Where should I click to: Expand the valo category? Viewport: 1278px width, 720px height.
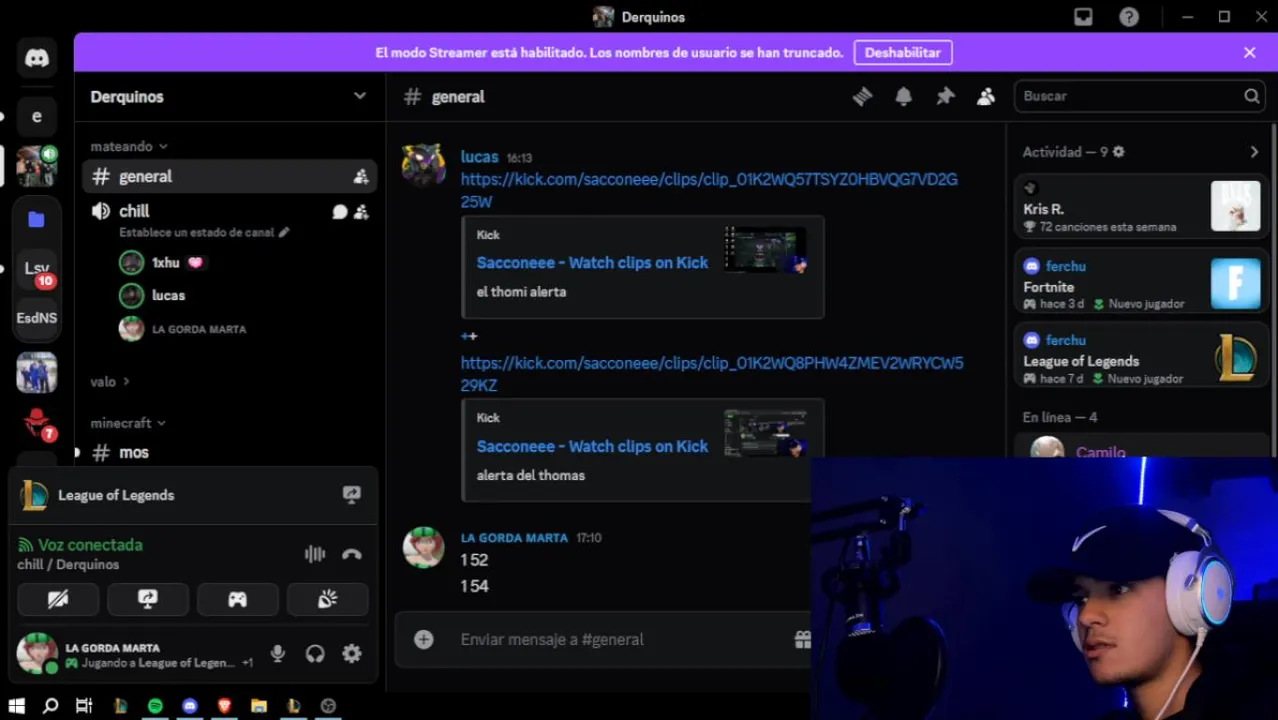pyautogui.click(x=110, y=382)
